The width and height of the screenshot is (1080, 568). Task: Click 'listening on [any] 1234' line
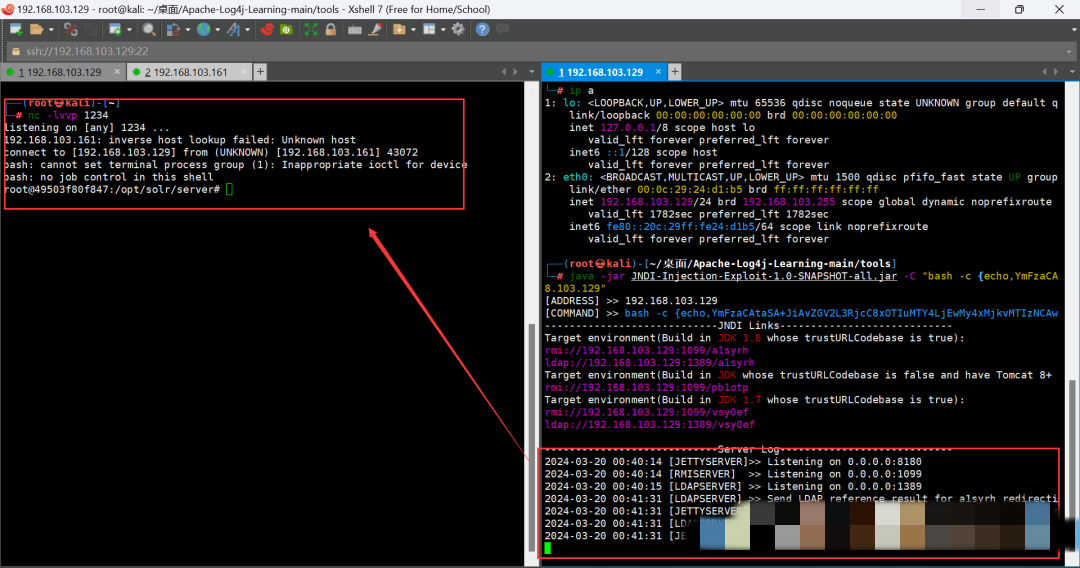86,128
